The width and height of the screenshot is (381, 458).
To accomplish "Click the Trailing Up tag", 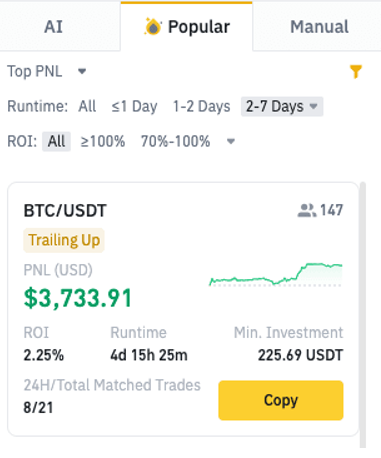I will click(64, 240).
